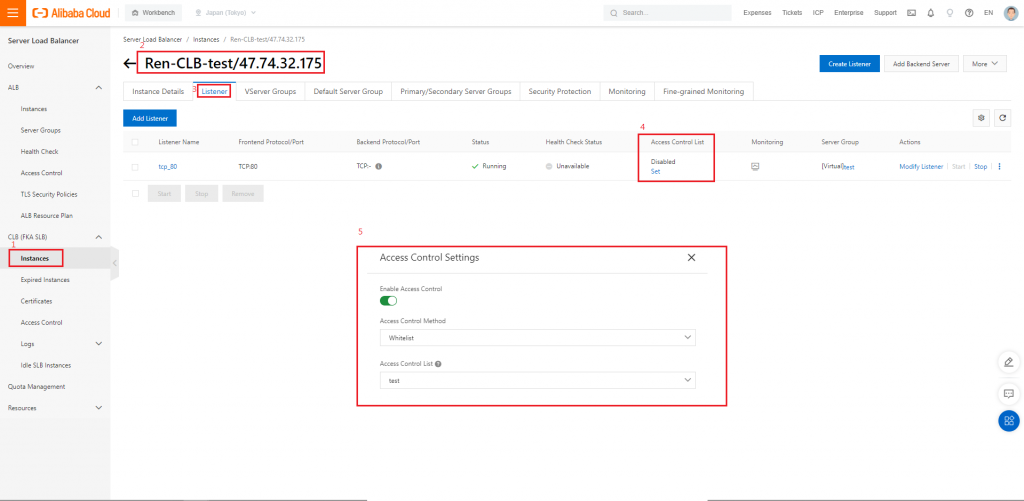The width and height of the screenshot is (1024, 501).
Task: Collapse the left sidebar handle
Action: (115, 263)
